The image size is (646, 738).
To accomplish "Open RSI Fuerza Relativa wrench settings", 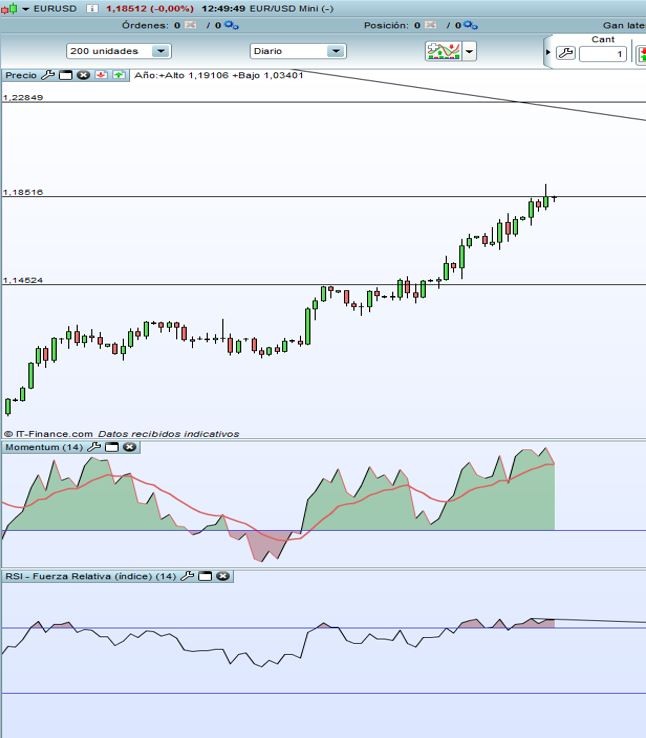I will coord(187,576).
